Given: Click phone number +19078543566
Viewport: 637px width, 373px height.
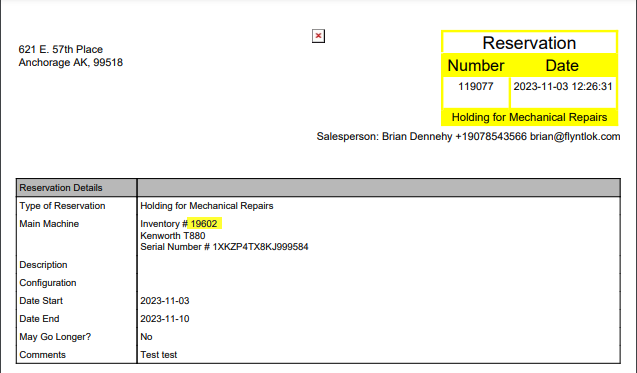Looking at the screenshot, I should [x=491, y=137].
